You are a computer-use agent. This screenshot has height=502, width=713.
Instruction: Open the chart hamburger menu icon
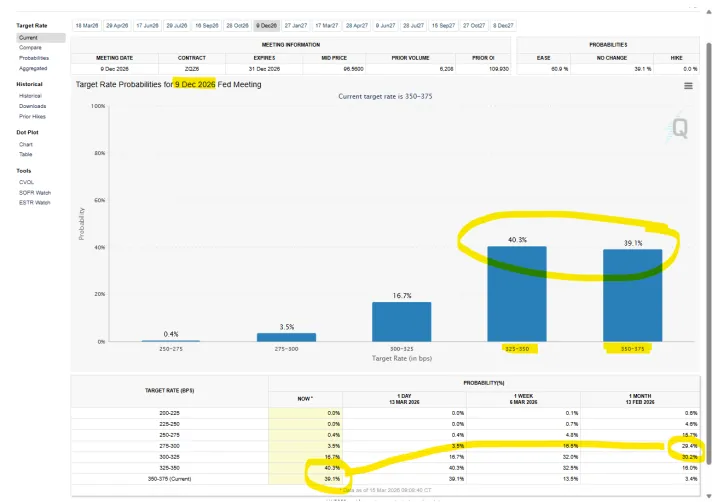[688, 85]
